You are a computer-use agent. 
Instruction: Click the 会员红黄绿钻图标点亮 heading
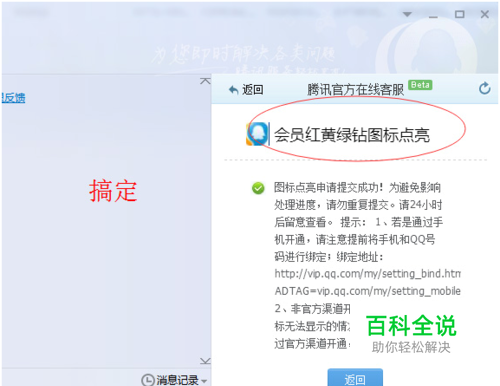coord(352,135)
